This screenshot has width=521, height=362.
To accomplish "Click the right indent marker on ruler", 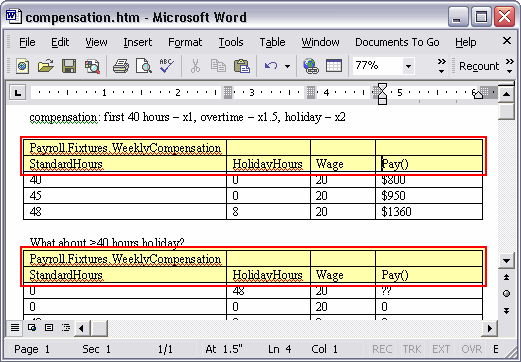I will point(478,95).
